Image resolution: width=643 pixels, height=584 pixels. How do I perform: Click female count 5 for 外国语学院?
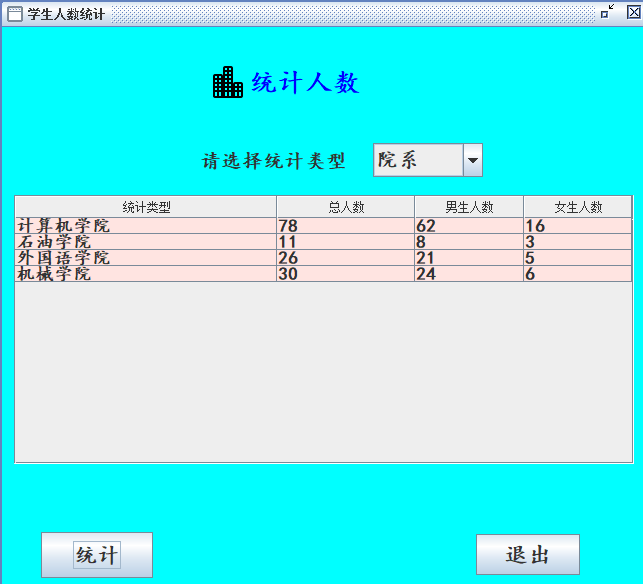click(578, 258)
